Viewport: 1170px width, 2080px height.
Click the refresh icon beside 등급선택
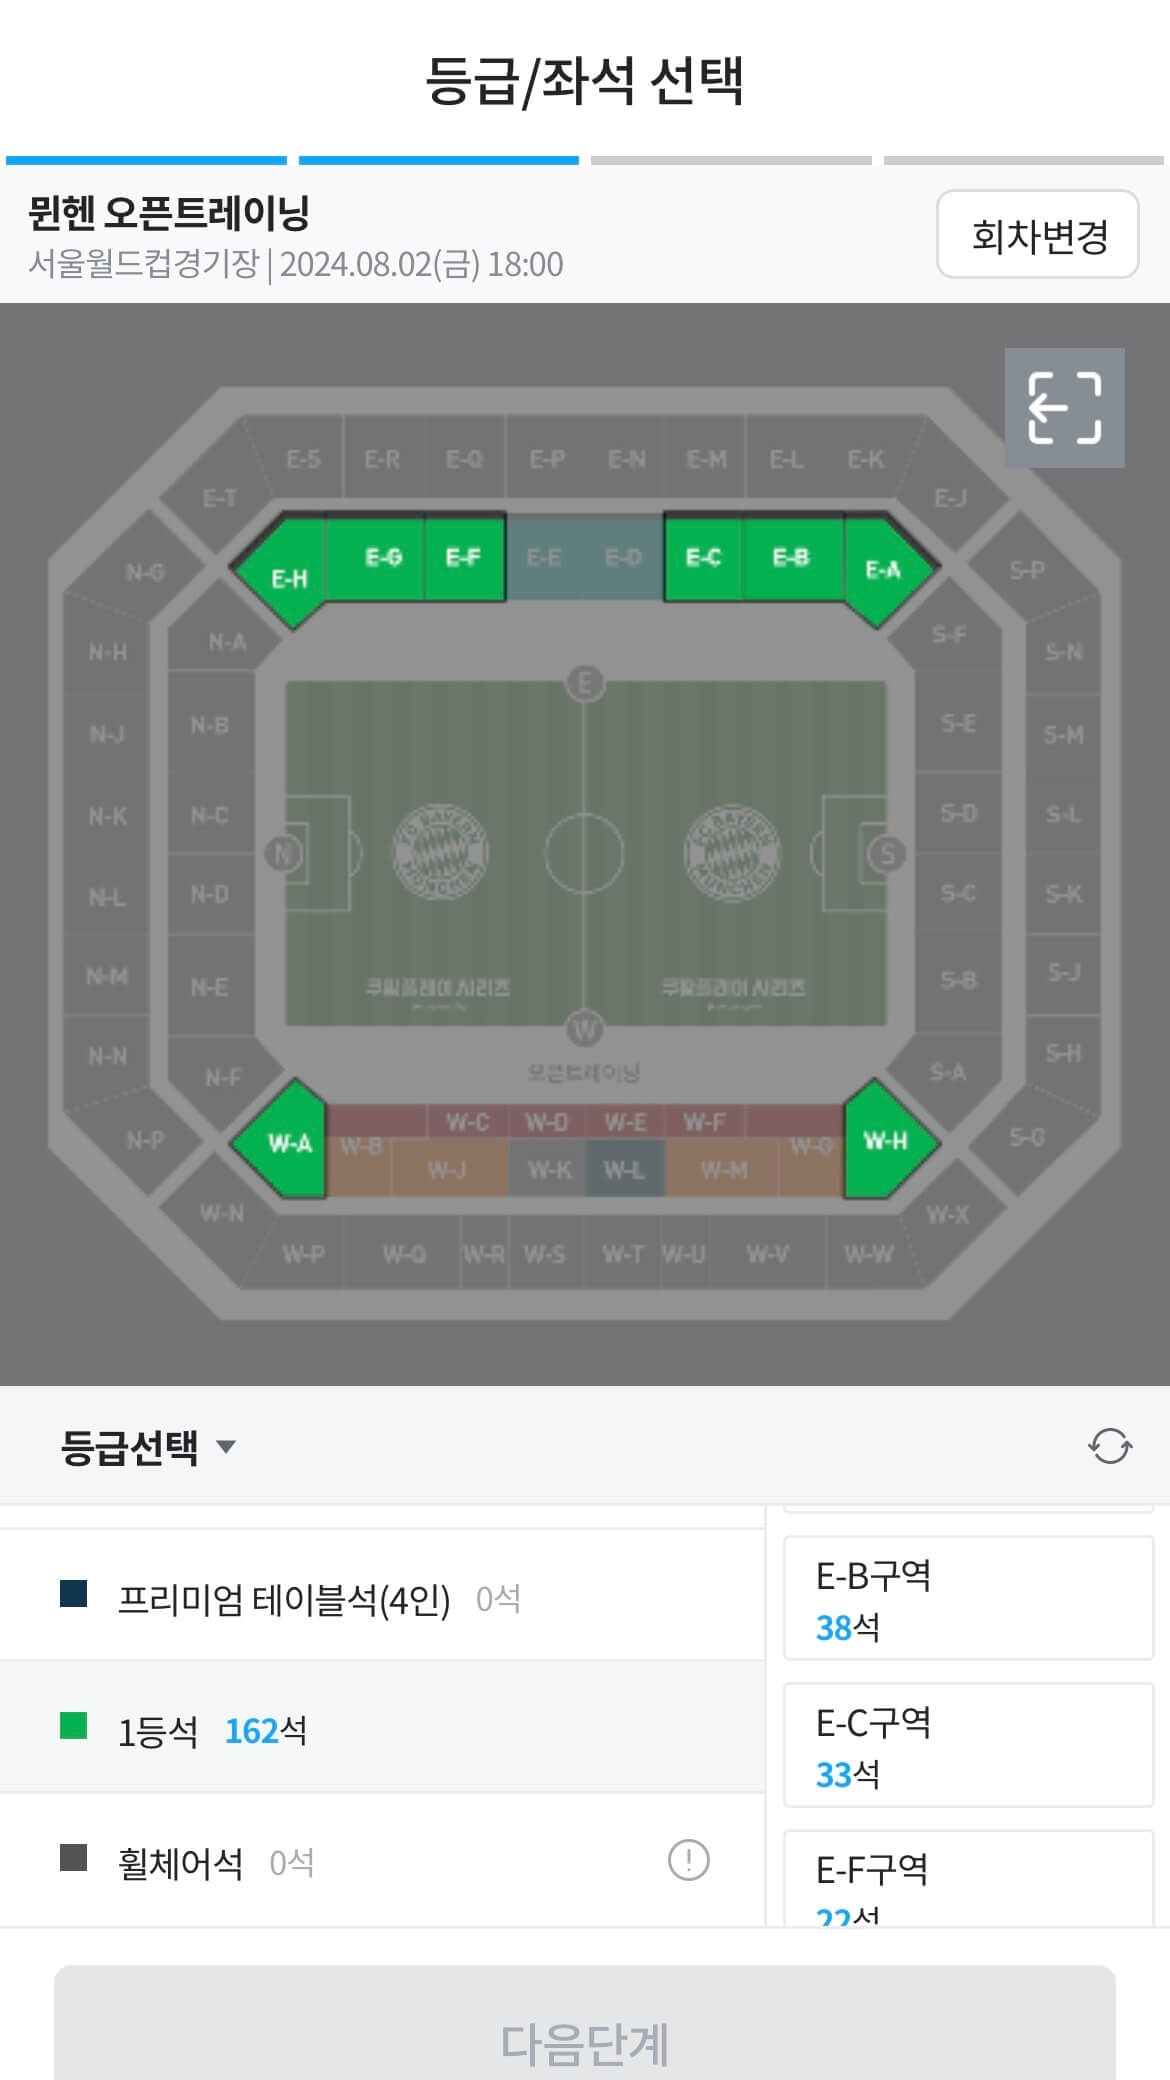tap(1110, 1444)
